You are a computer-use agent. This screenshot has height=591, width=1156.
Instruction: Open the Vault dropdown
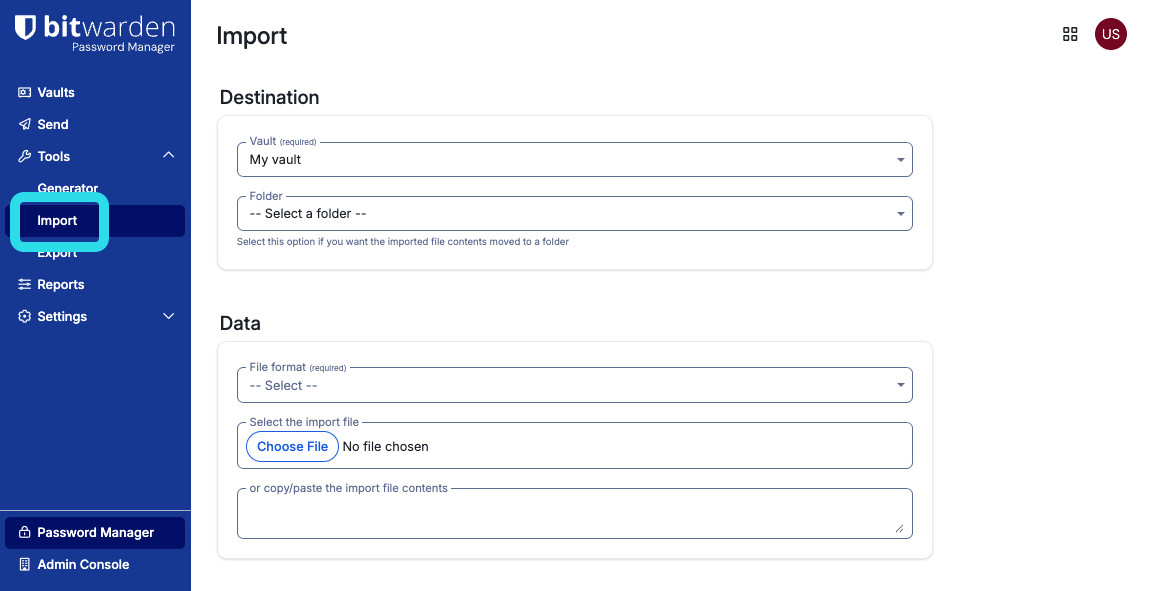point(574,160)
